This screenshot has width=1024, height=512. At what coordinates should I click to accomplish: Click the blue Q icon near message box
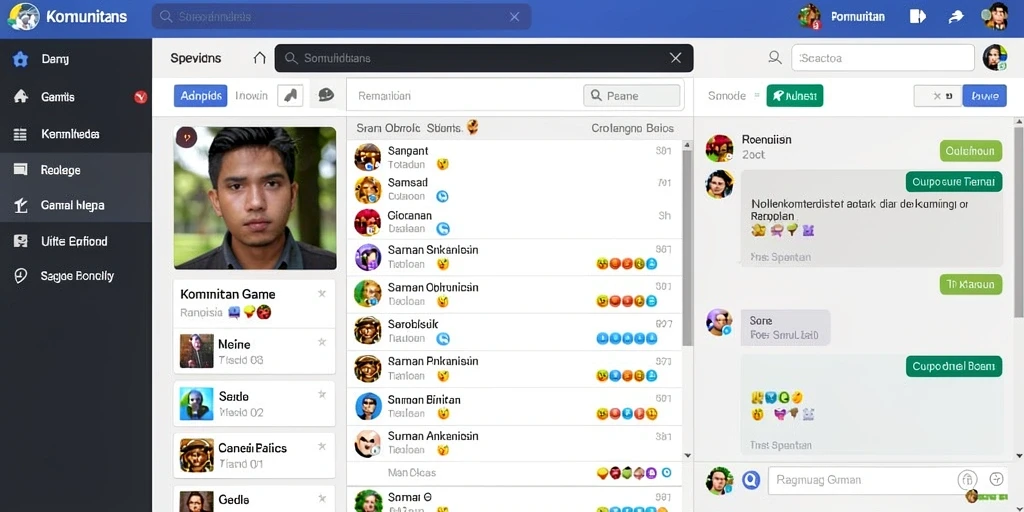coord(751,480)
